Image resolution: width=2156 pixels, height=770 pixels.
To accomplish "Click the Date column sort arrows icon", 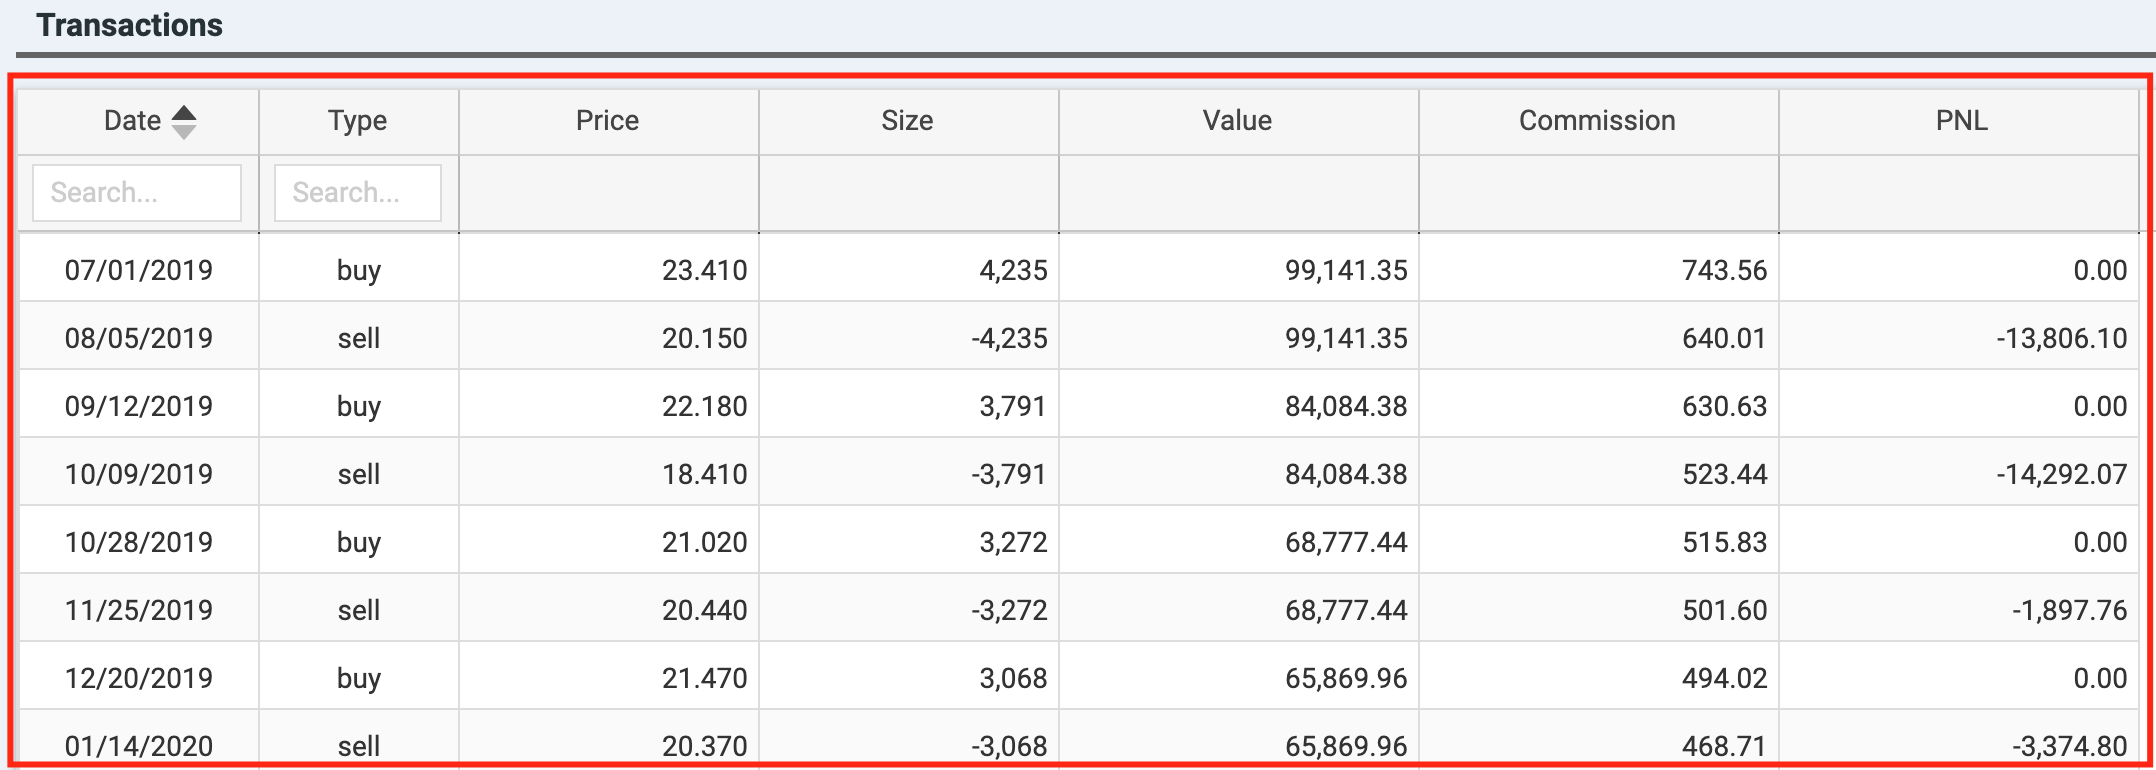I will [184, 122].
